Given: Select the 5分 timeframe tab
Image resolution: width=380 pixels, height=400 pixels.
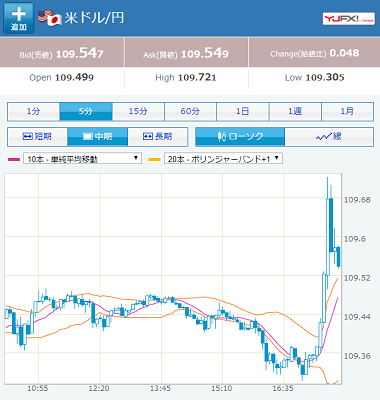Looking at the screenshot, I should (86, 112).
